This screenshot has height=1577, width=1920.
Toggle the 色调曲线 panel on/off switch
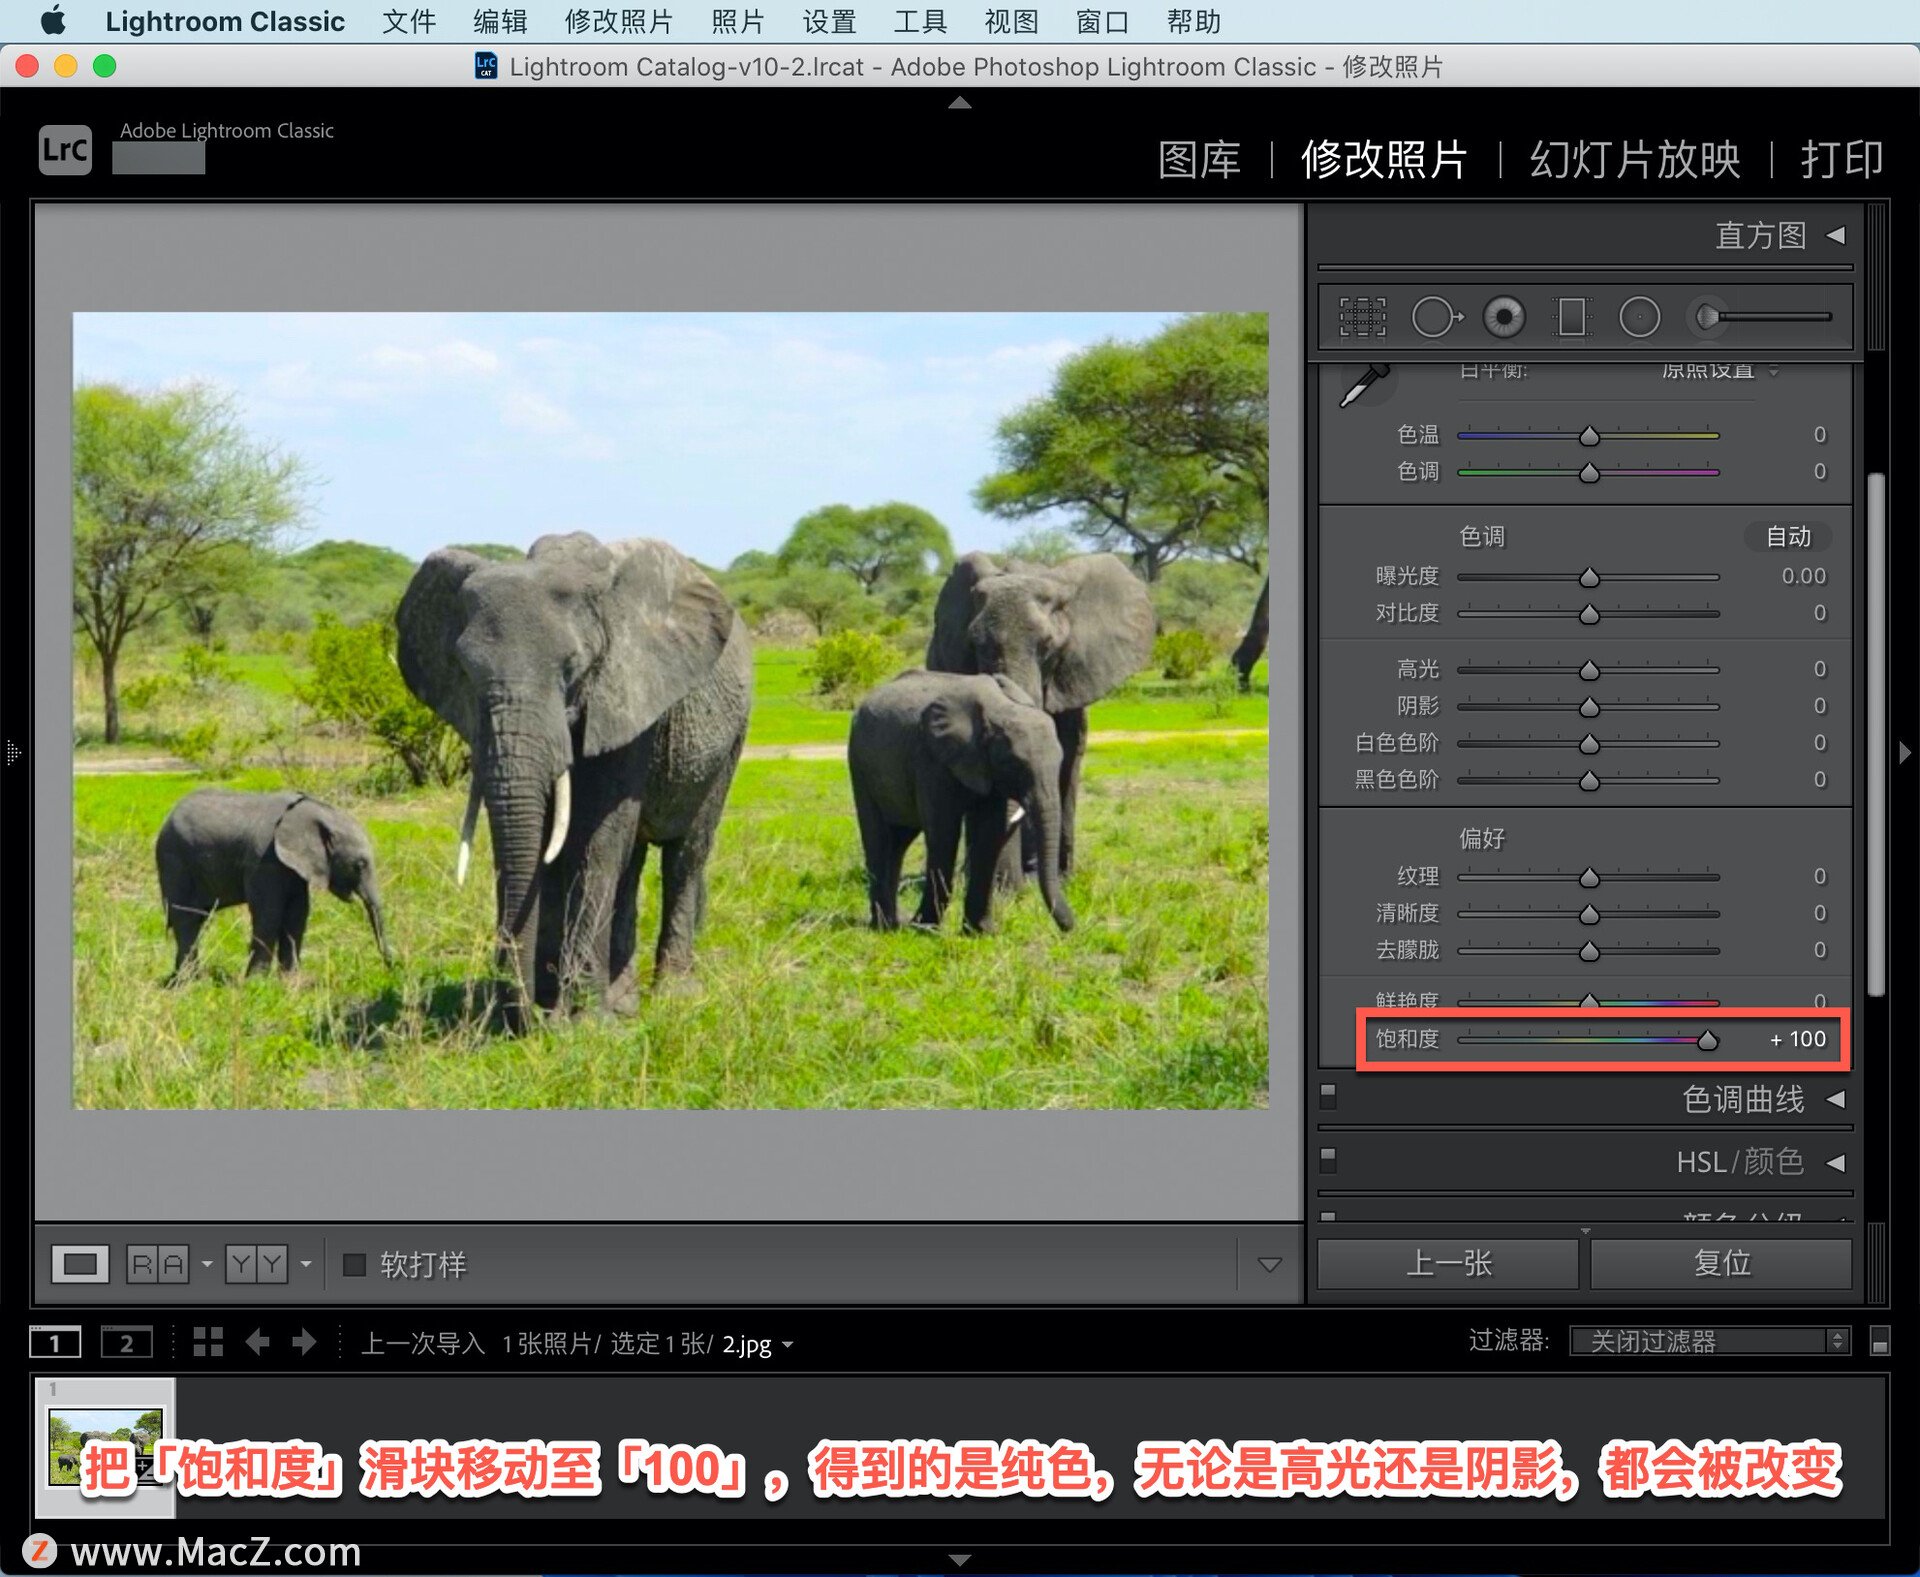pos(1328,1097)
